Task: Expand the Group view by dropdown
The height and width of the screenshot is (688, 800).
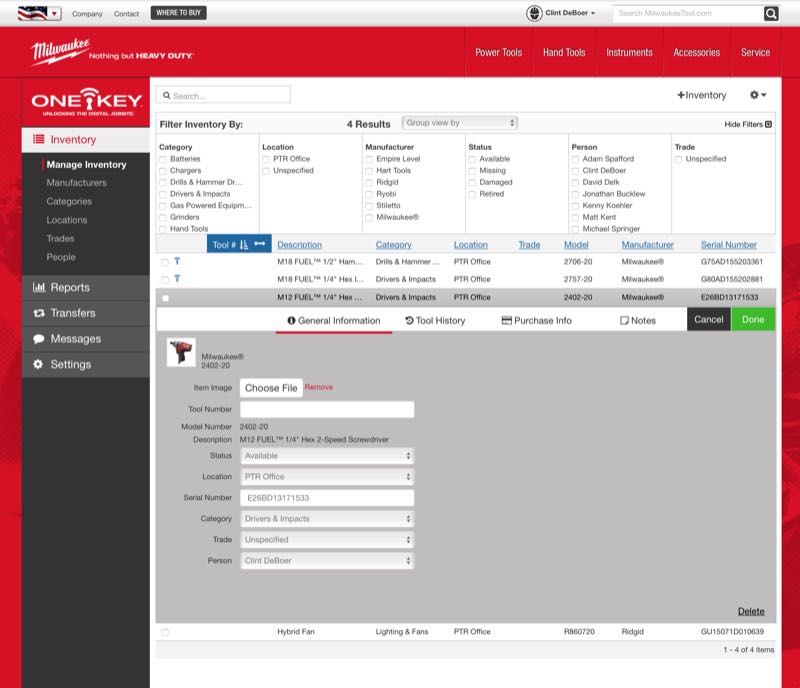Action: click(x=459, y=123)
